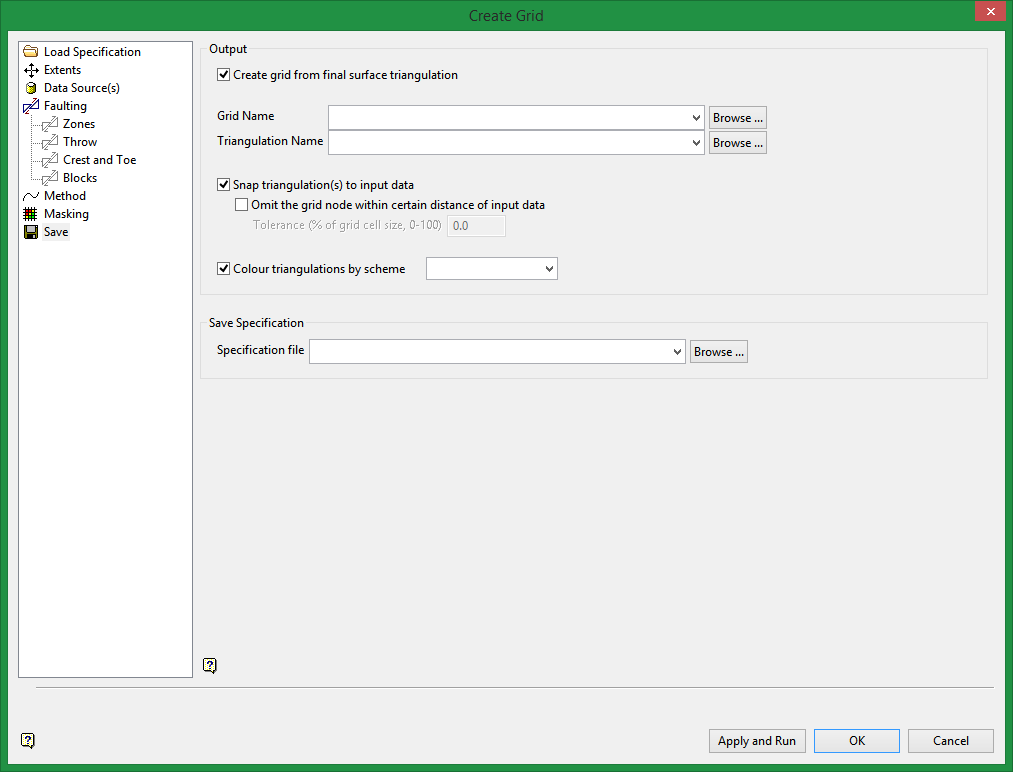Click the Extents arrows icon
Screen dimensions: 1013x772
click(31, 70)
